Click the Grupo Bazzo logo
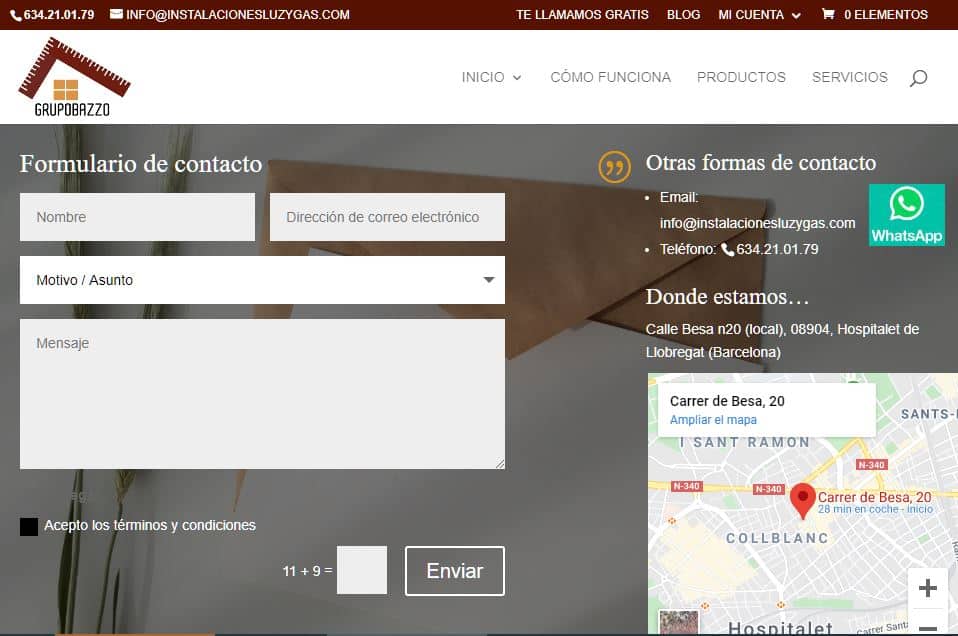Screen dimensions: 958x636 pyautogui.click(x=74, y=77)
